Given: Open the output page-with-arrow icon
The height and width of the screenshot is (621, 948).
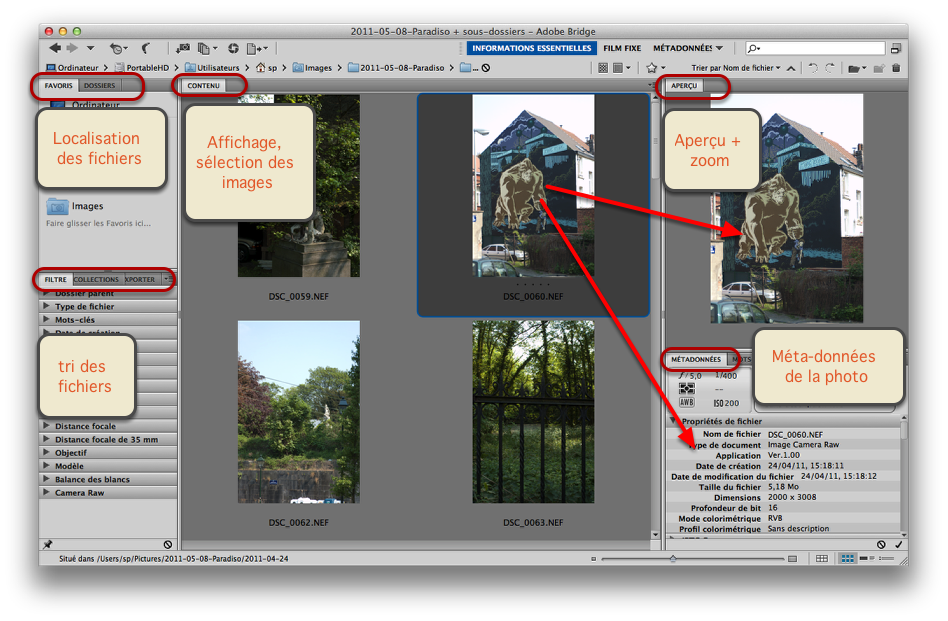Looking at the screenshot, I should [x=256, y=48].
